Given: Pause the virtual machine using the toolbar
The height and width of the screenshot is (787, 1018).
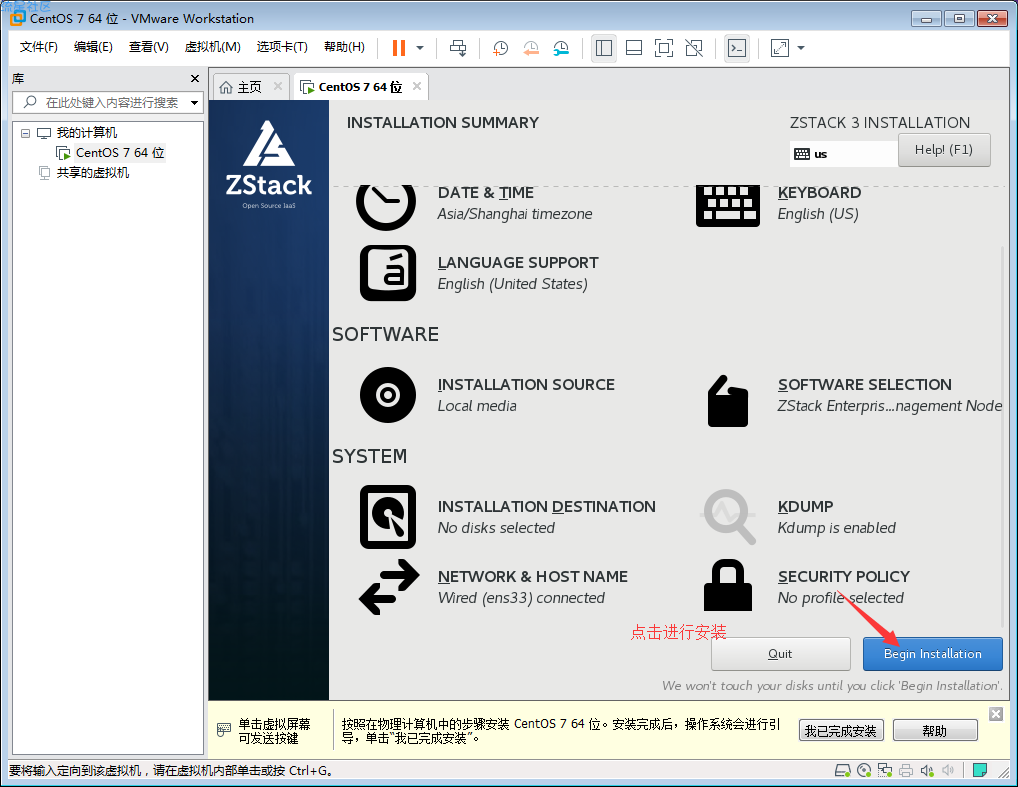Looking at the screenshot, I should 399,48.
